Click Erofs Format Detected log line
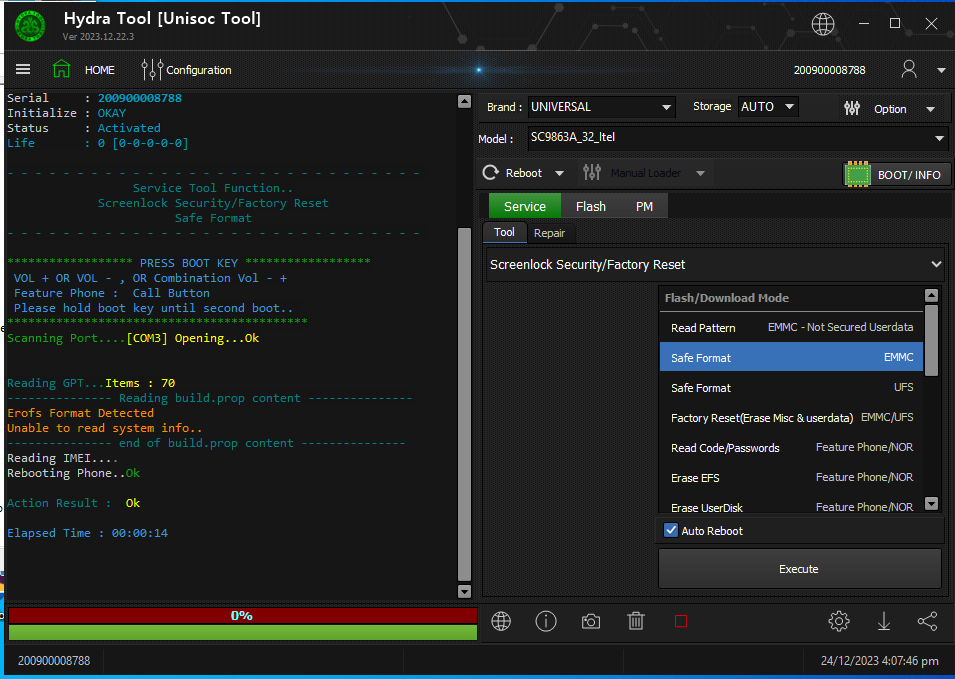Image resolution: width=955 pixels, height=679 pixels. click(x=80, y=413)
